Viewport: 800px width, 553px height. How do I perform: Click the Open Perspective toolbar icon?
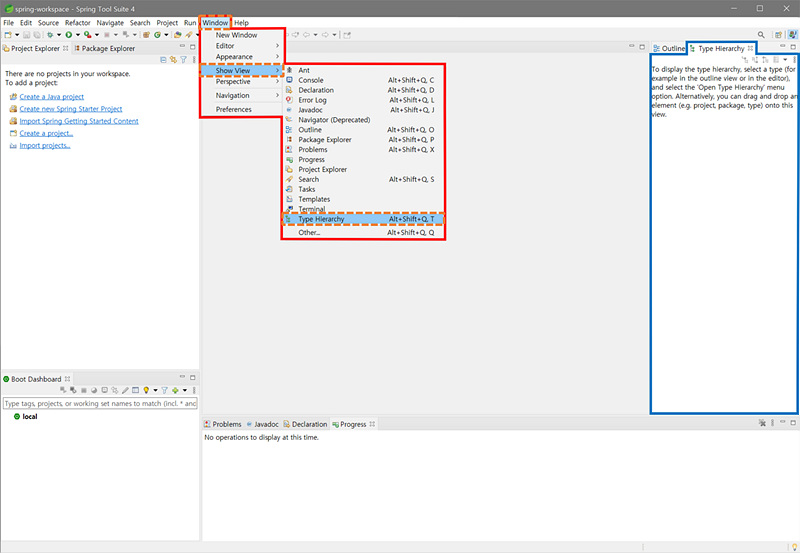coord(779,35)
